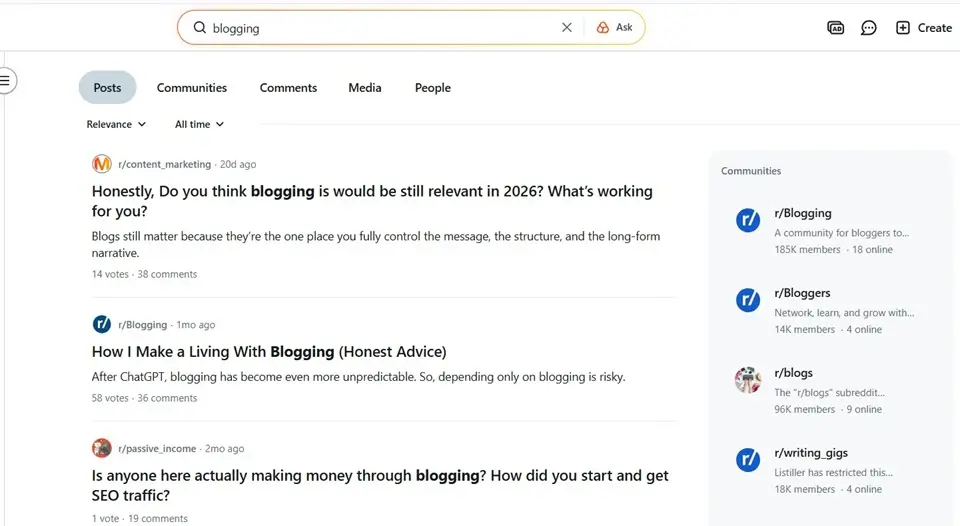
Task: Open r/blogs in Communities sidebar
Action: [x=793, y=372]
